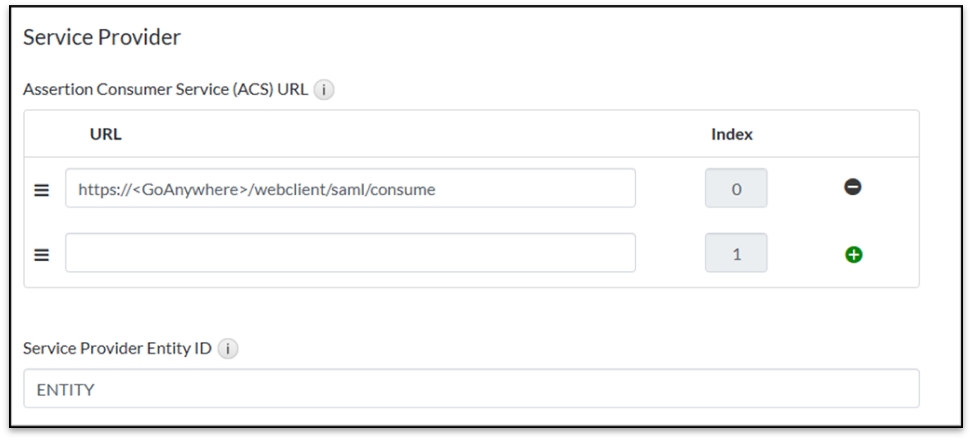The image size is (973, 440).
Task: Click the info icon beside Service Provider Entity ID
Action: click(x=228, y=349)
